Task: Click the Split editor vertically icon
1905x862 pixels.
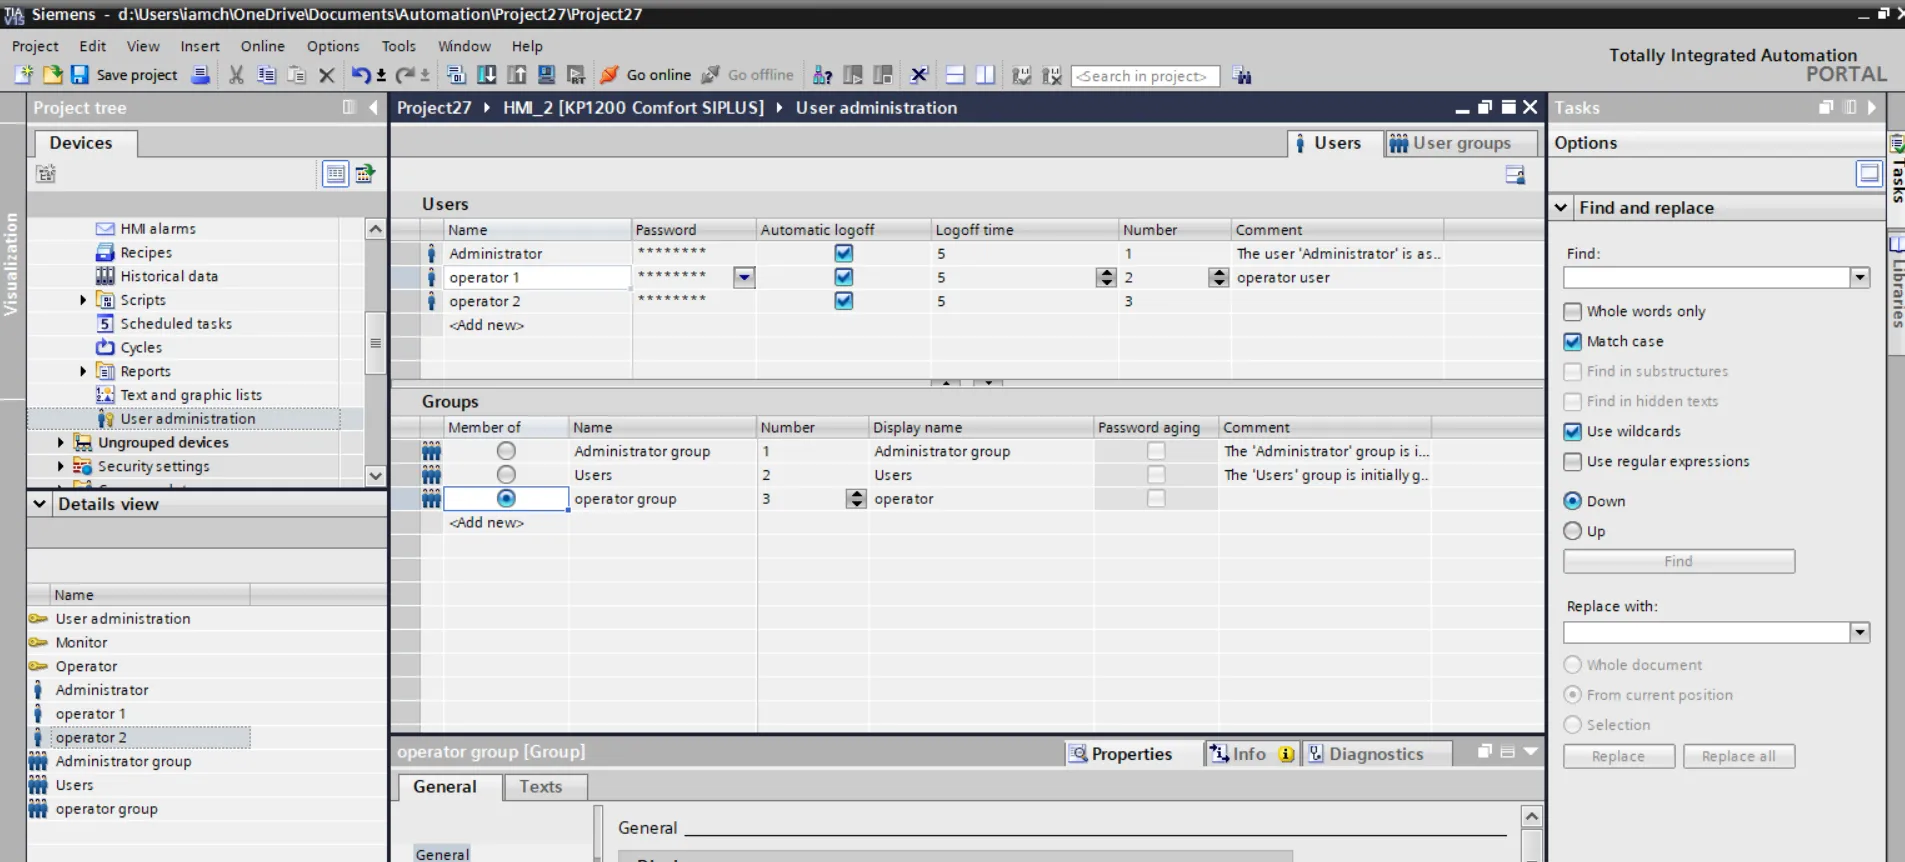Action: point(985,75)
